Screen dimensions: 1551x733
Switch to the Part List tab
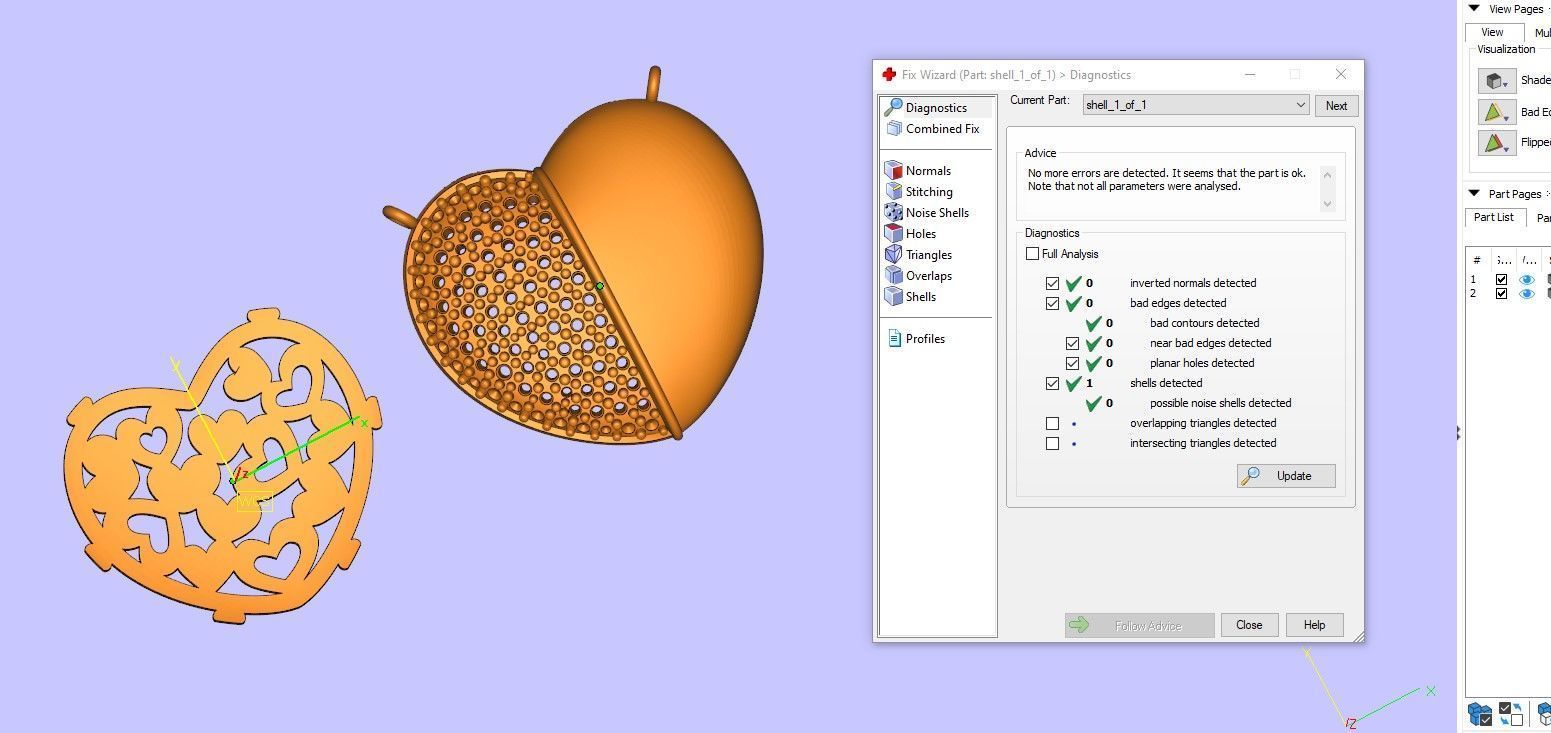(x=1493, y=217)
